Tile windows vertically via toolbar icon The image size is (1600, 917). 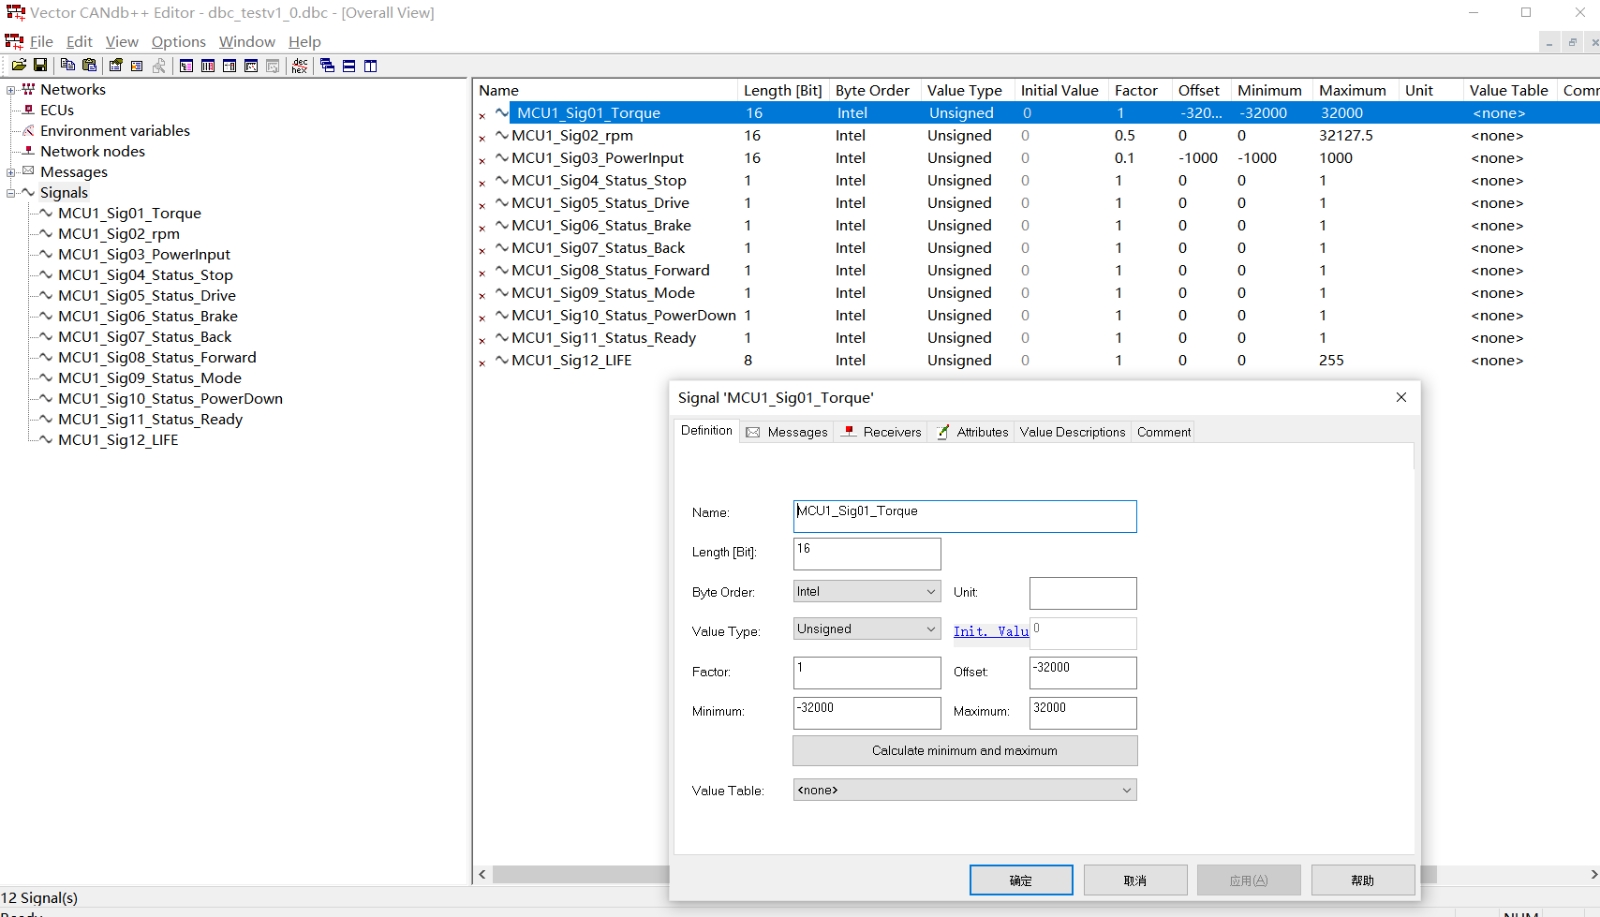click(x=370, y=66)
